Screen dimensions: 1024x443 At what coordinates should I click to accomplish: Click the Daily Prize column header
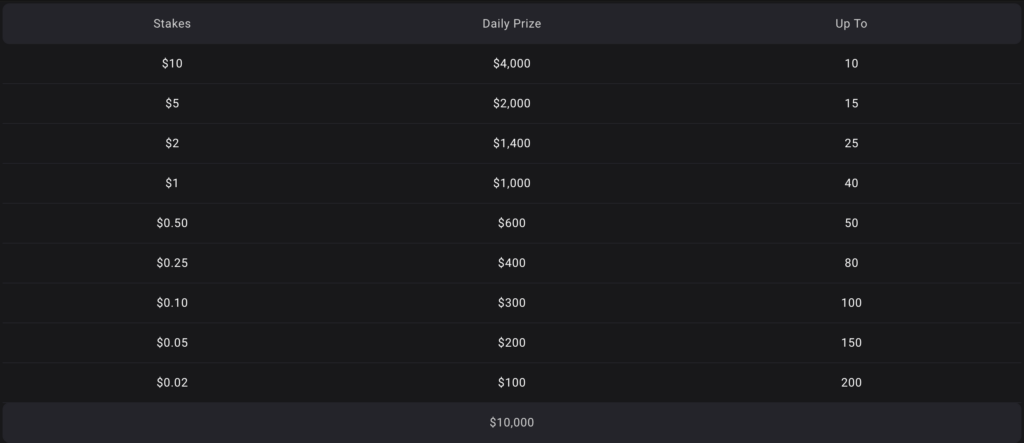point(511,23)
